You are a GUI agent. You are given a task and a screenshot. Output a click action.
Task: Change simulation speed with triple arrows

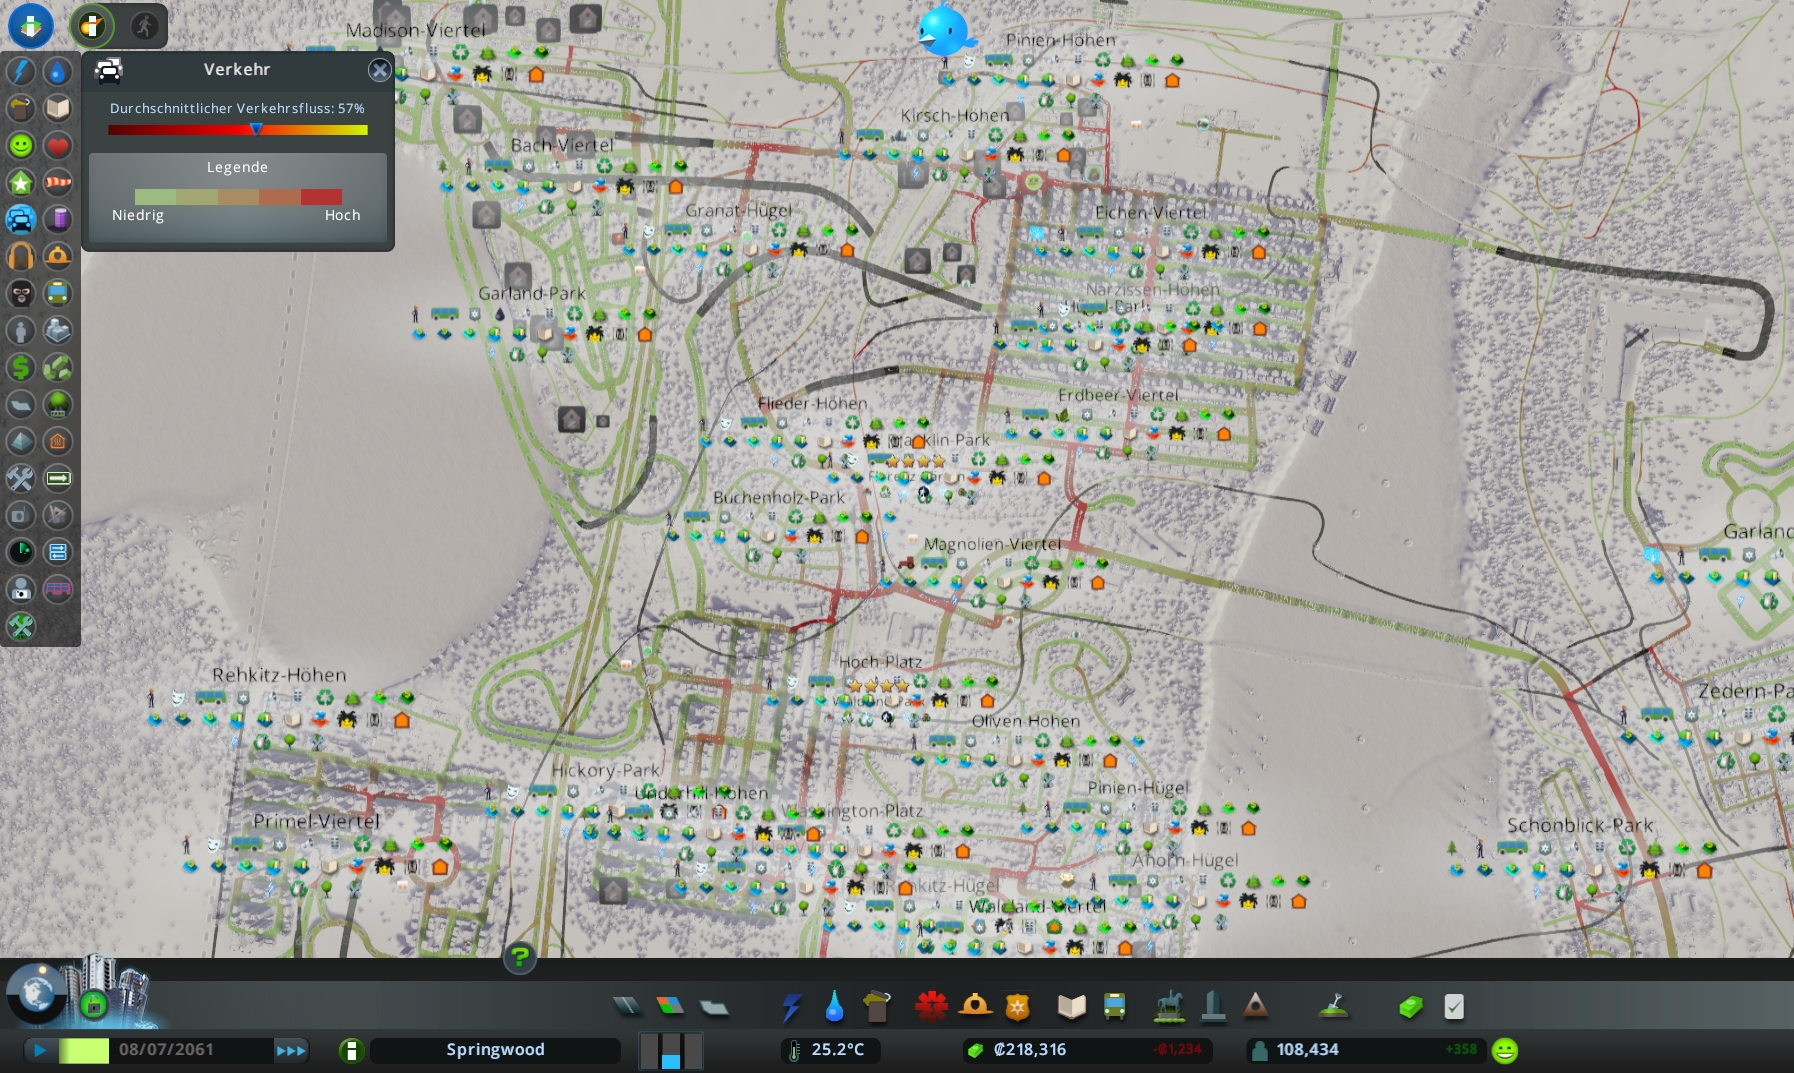[x=291, y=1050]
